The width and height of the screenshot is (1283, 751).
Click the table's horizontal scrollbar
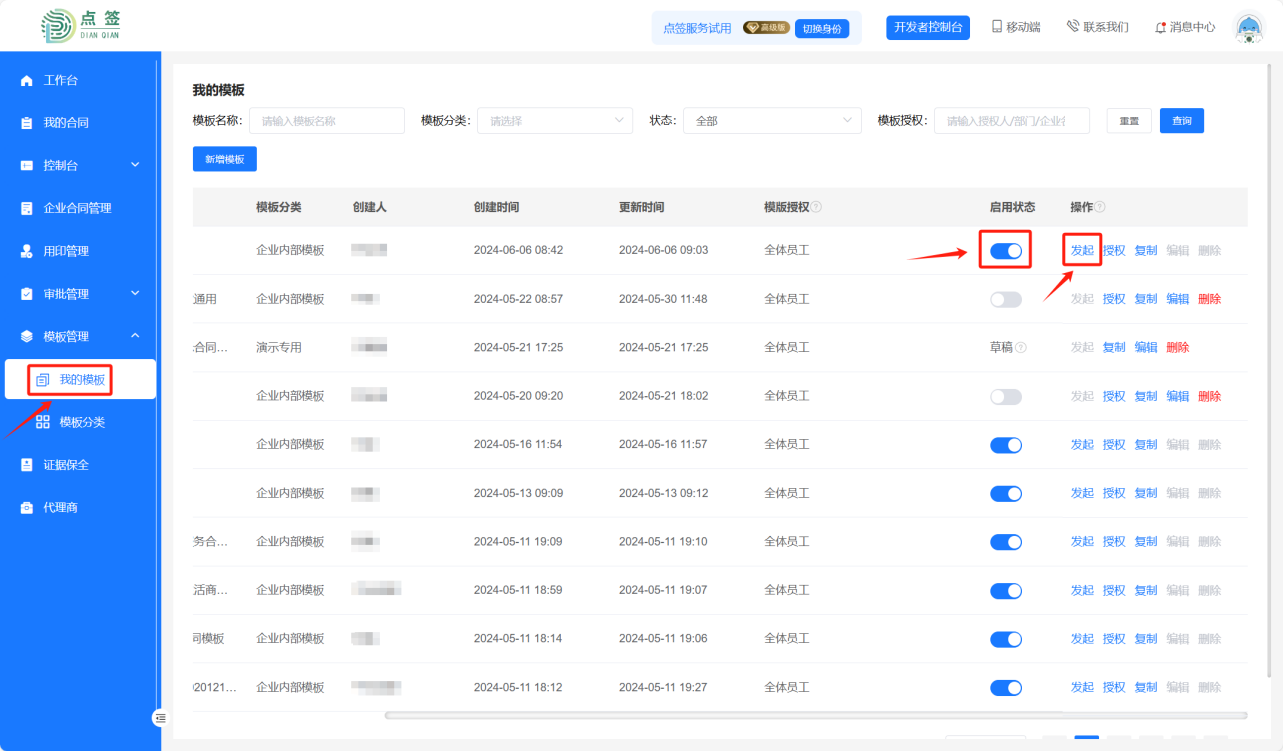(x=816, y=715)
